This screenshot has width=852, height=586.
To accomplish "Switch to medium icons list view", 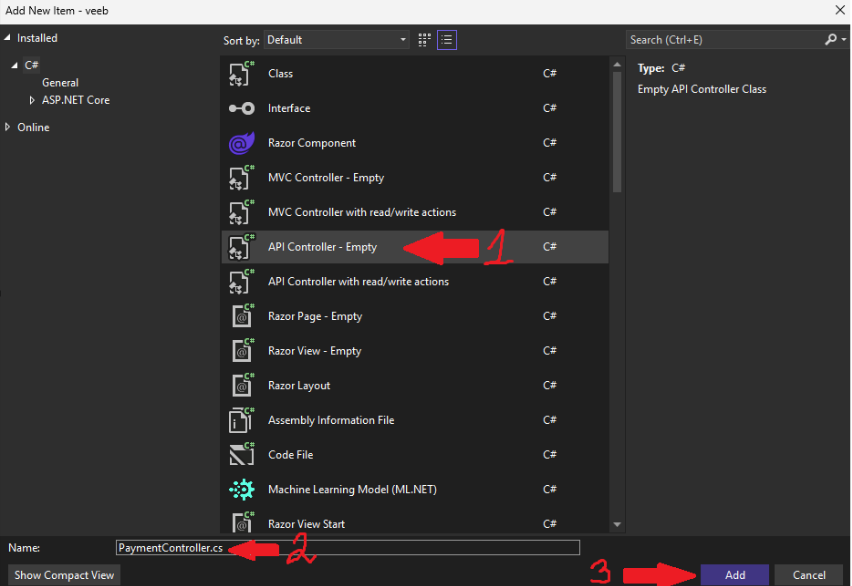I will click(447, 40).
